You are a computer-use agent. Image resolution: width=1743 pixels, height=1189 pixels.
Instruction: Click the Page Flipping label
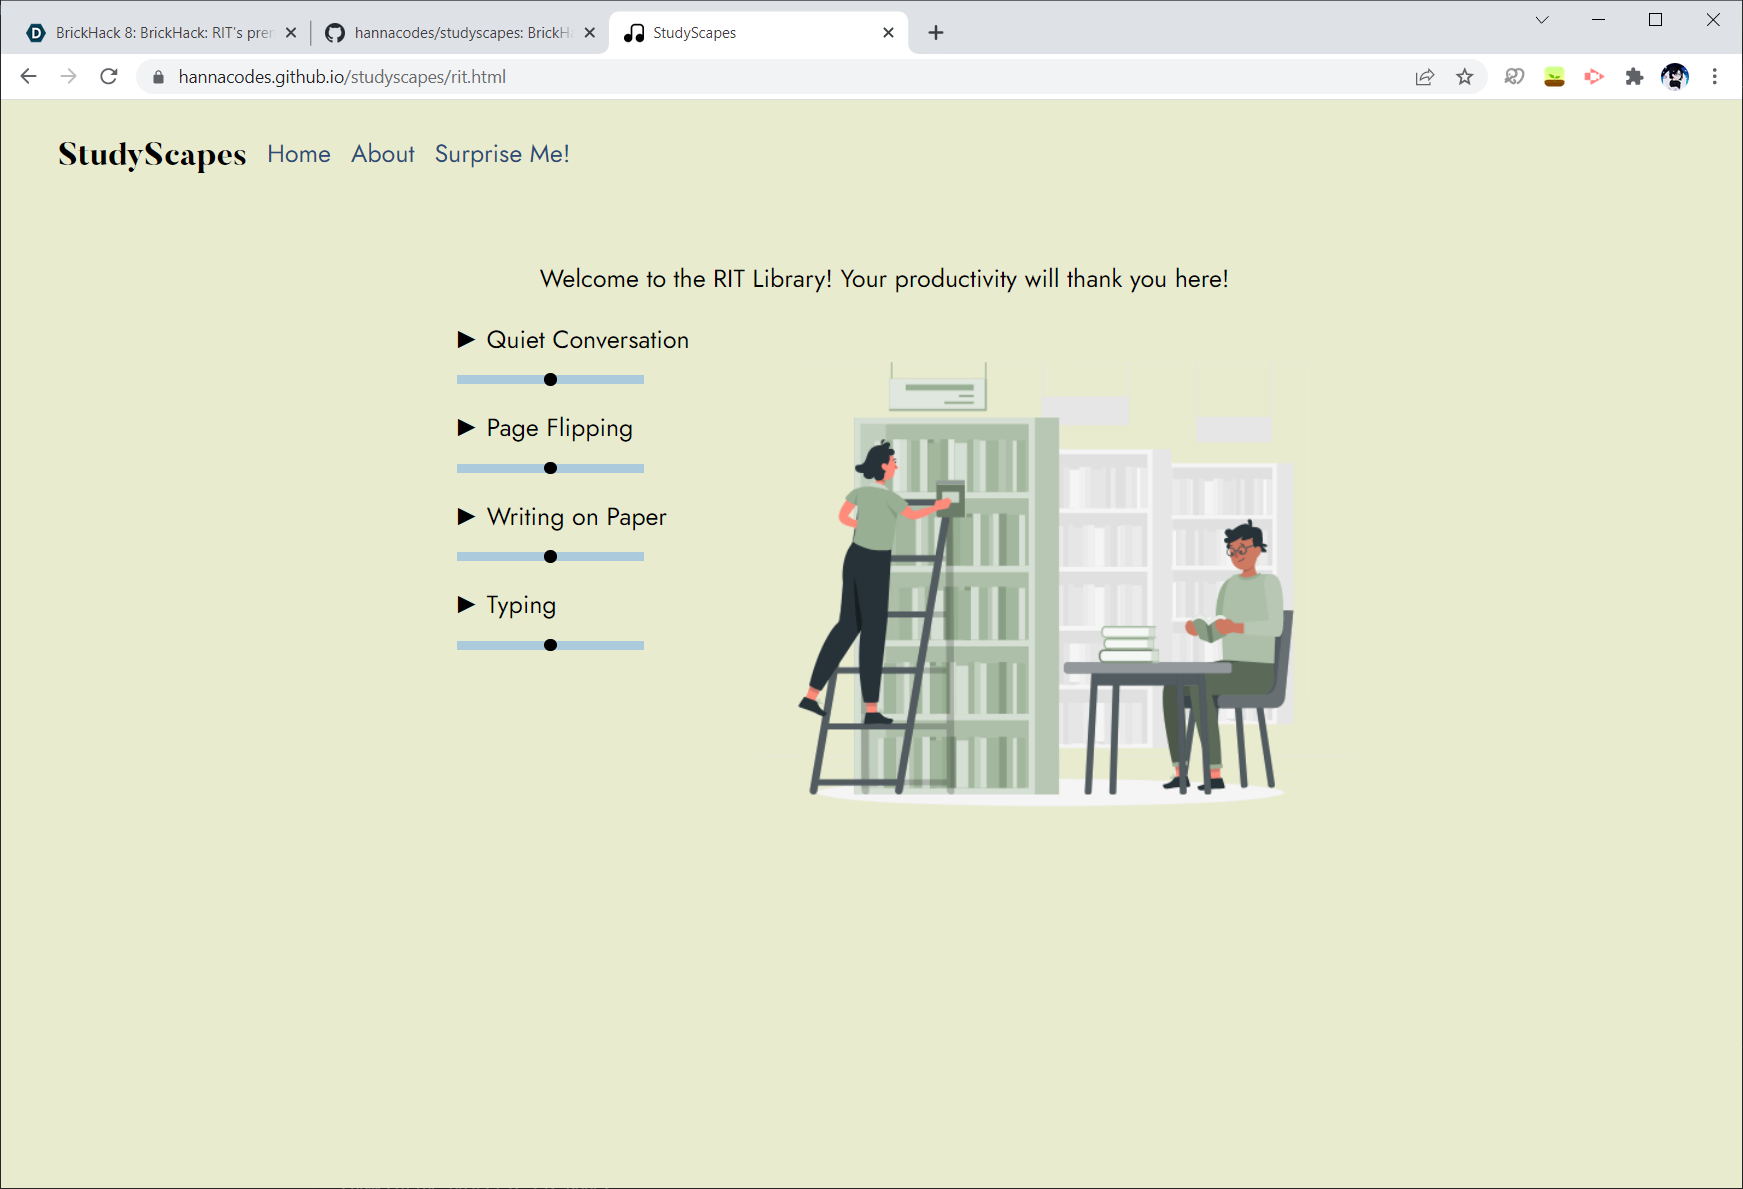559,428
